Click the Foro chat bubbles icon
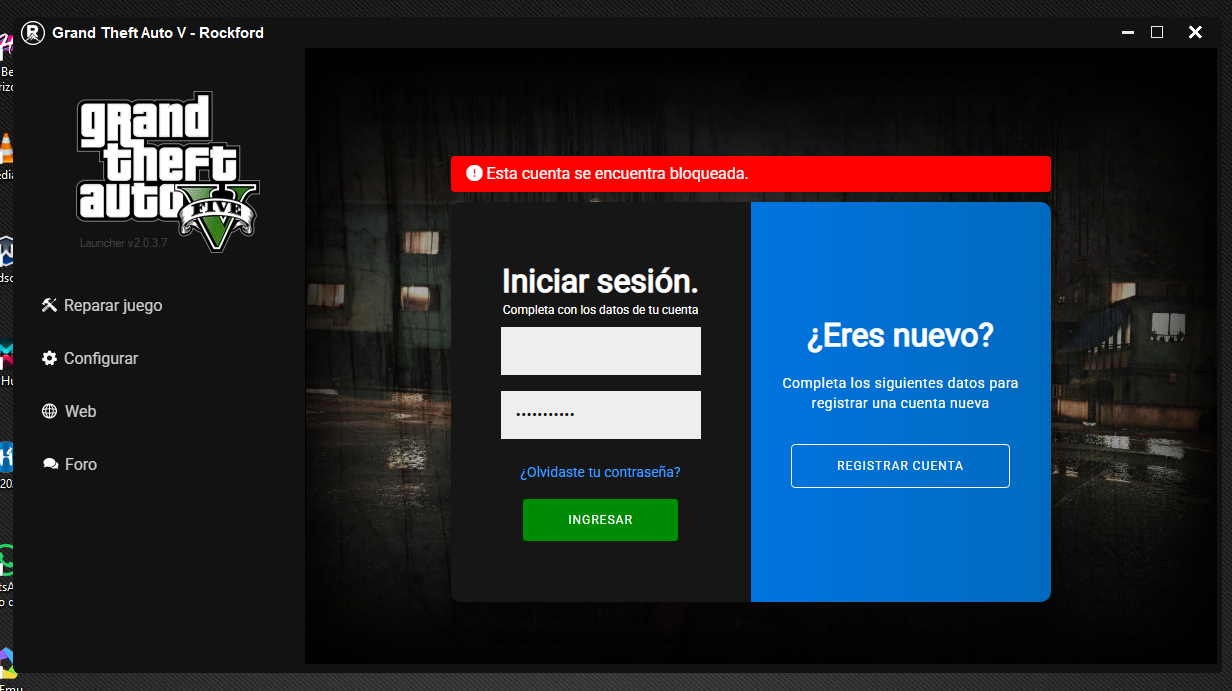Viewport: 1232px width, 691px height. point(49,465)
